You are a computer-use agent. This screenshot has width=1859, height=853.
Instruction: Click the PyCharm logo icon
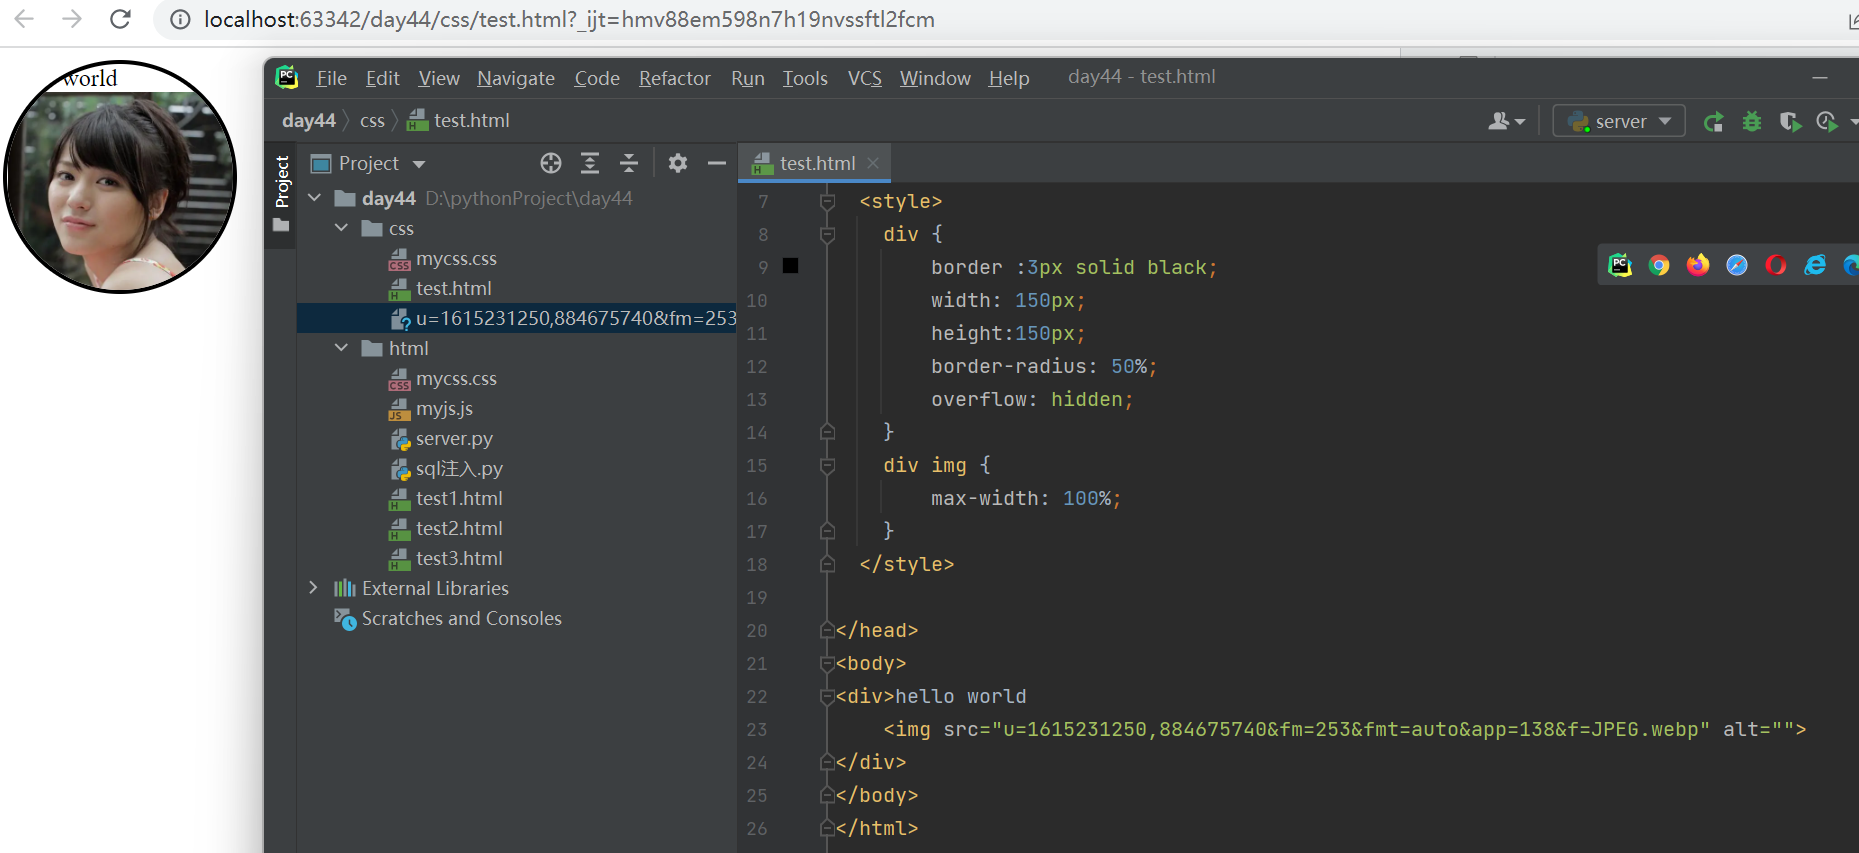coord(287,77)
